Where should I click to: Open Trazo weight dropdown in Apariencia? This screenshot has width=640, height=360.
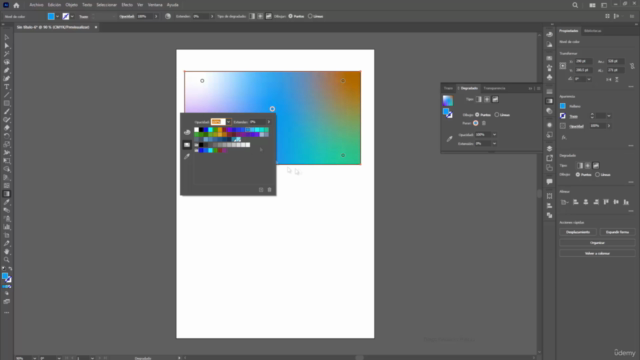point(609,116)
